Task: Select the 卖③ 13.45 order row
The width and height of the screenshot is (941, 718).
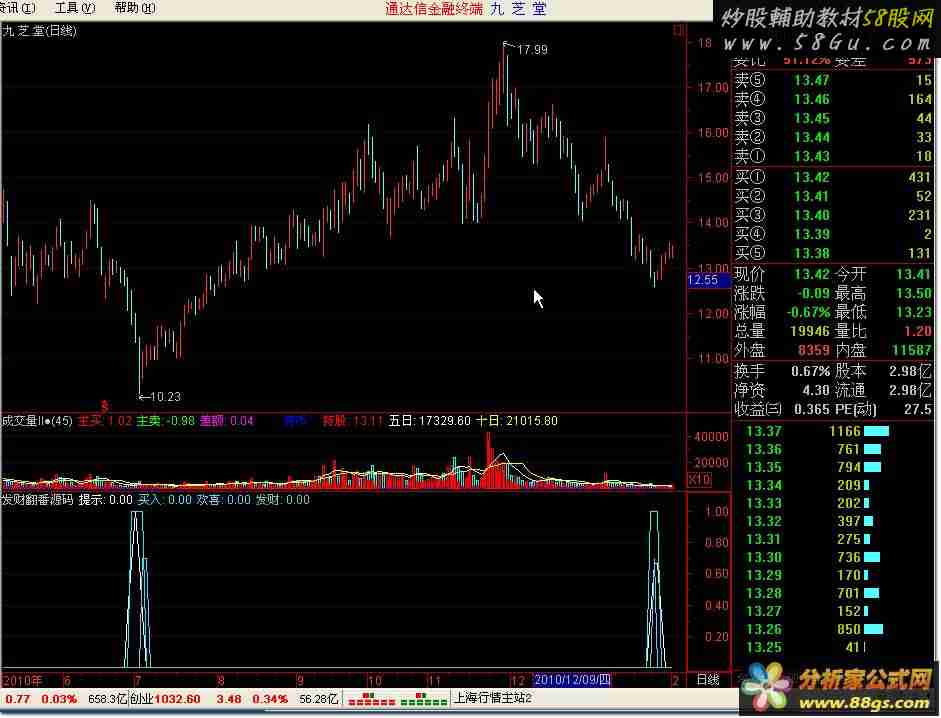Action: pyautogui.click(x=833, y=118)
